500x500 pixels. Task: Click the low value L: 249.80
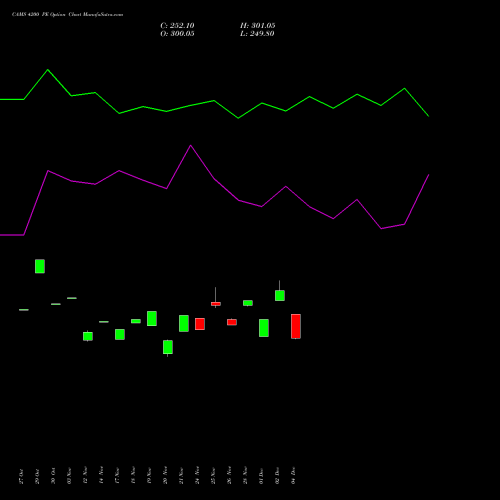257,34
